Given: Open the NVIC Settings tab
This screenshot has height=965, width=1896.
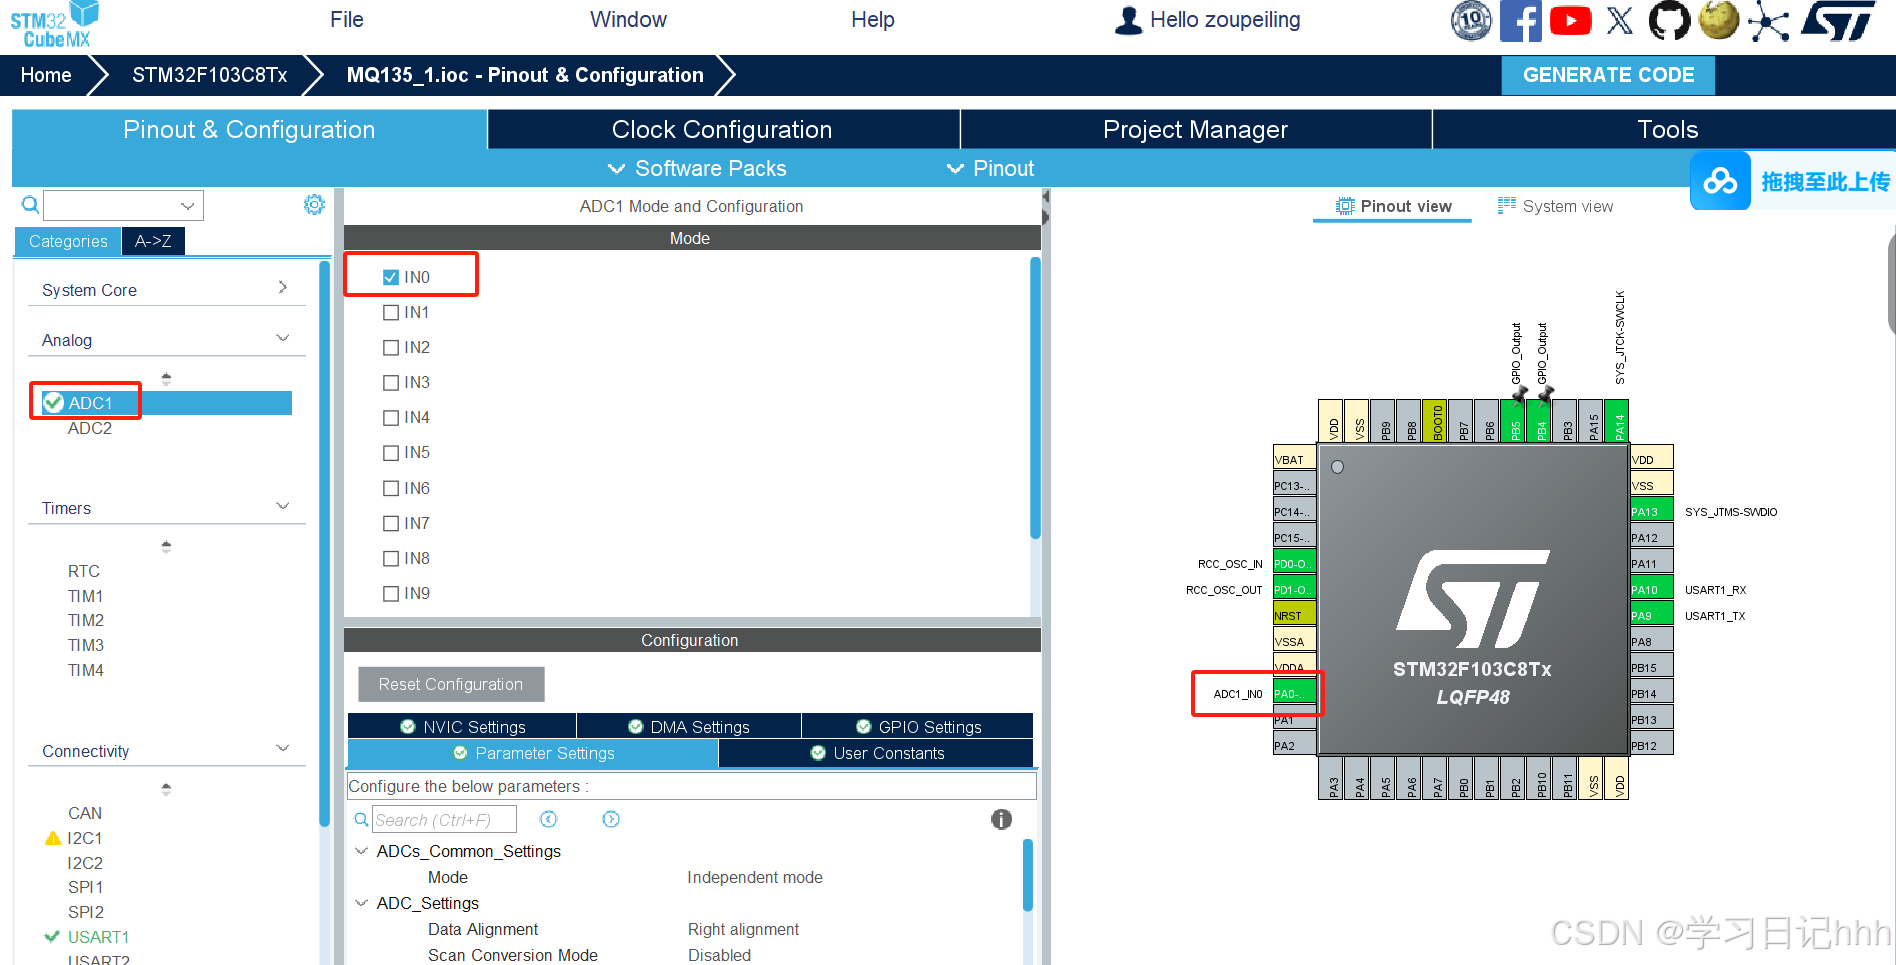Looking at the screenshot, I should [x=462, y=727].
